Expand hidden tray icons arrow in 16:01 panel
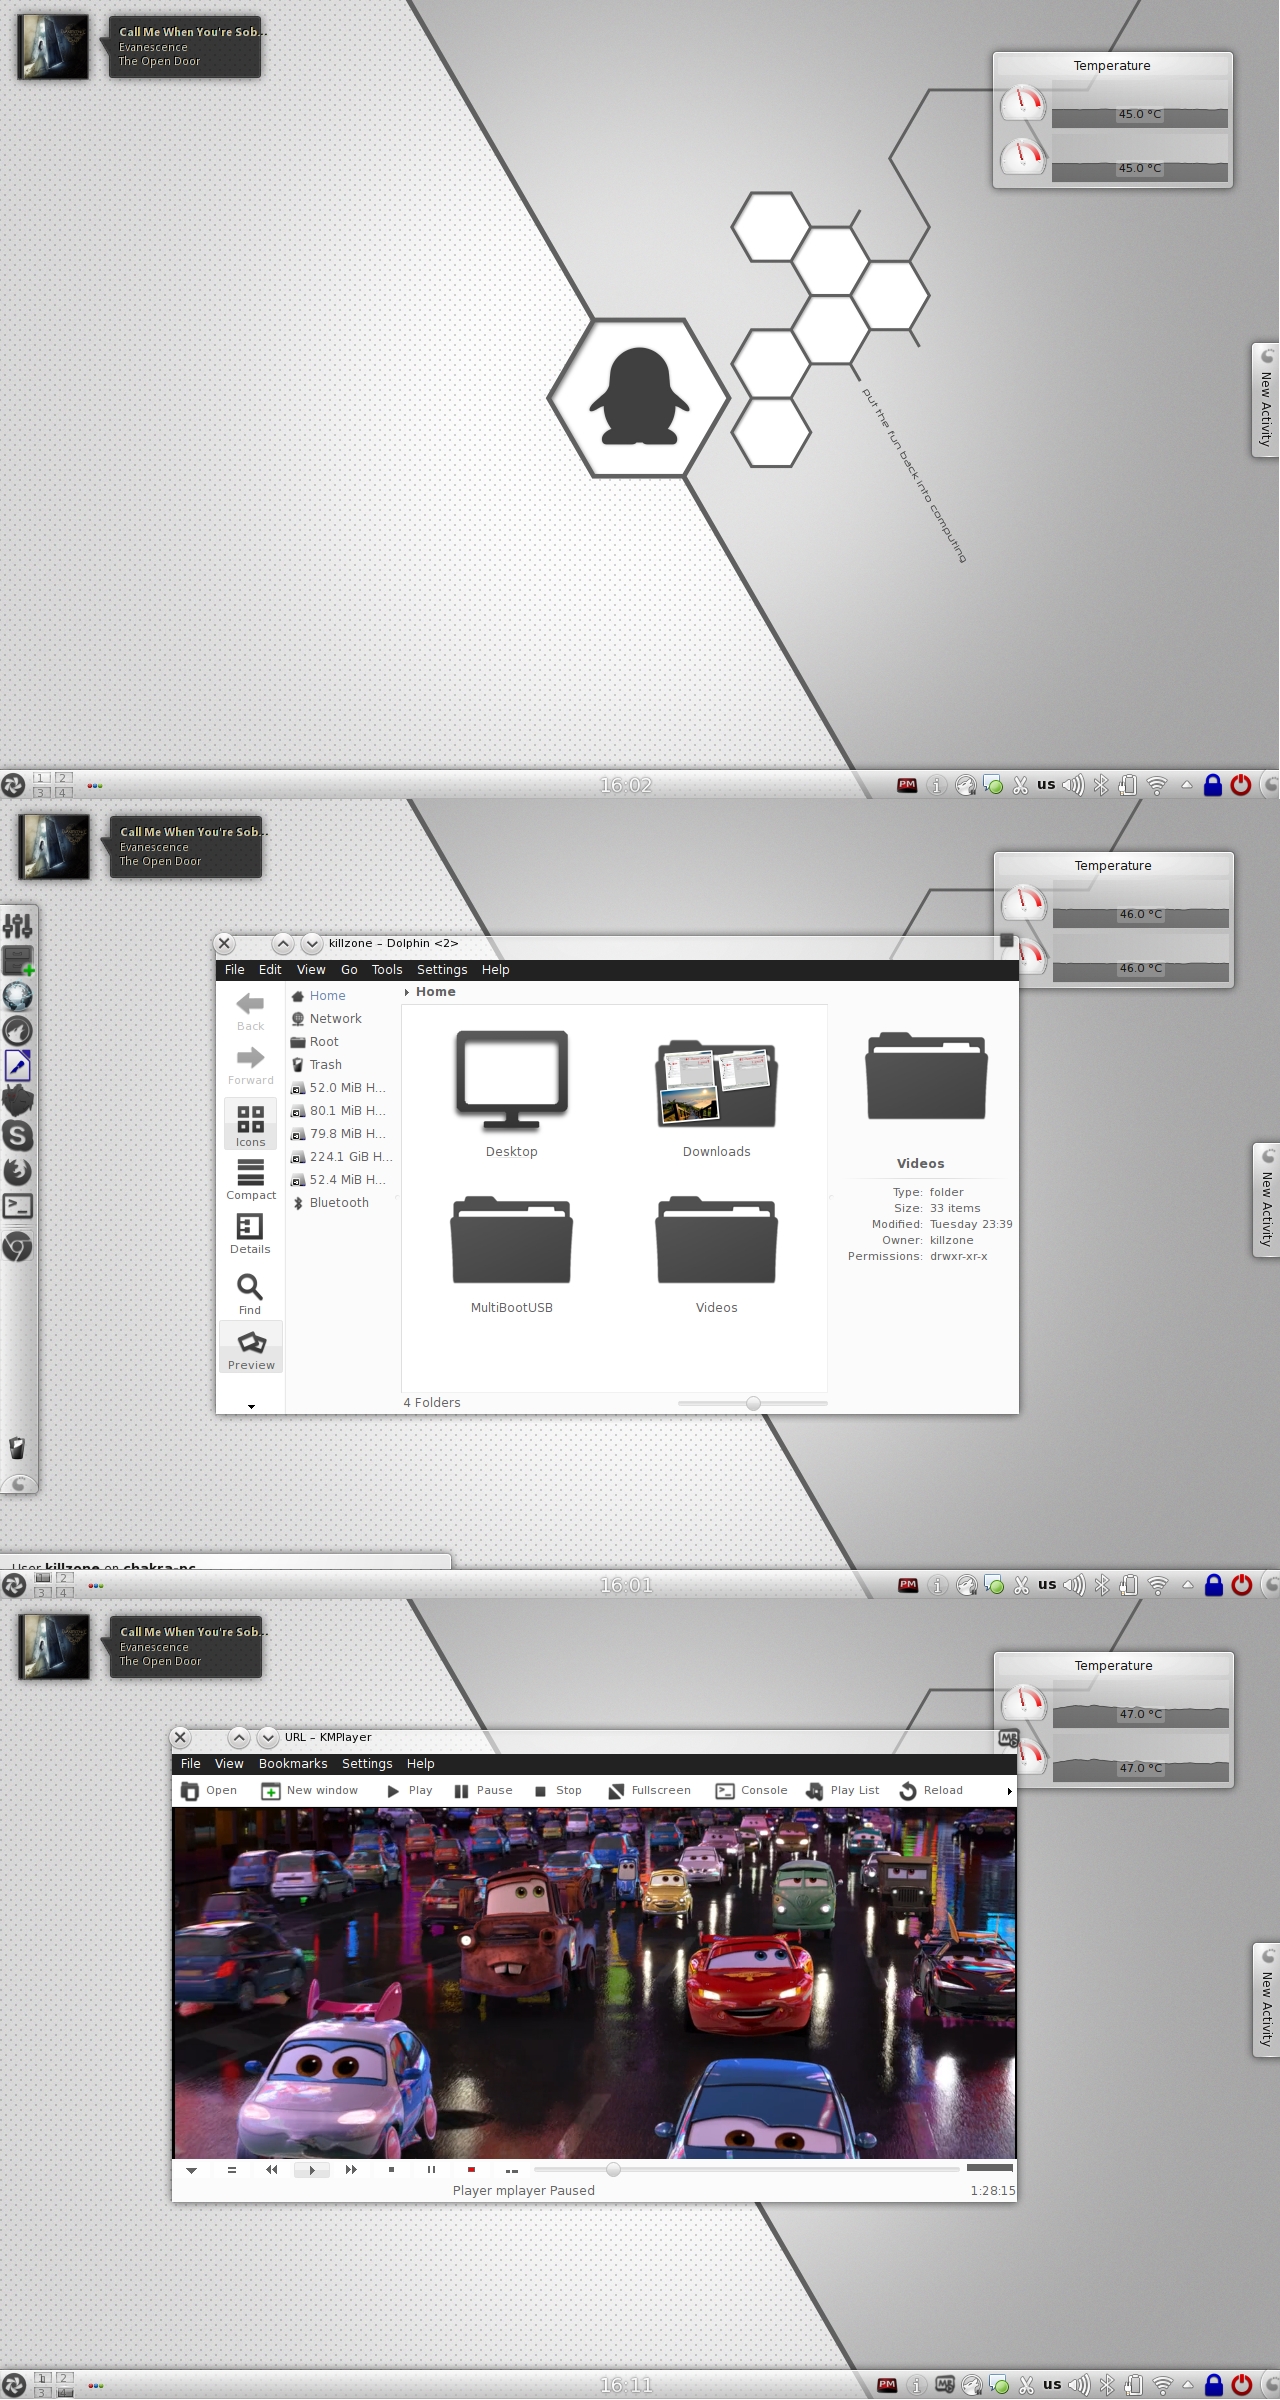Image resolution: width=1280 pixels, height=2400 pixels. click(1187, 1585)
